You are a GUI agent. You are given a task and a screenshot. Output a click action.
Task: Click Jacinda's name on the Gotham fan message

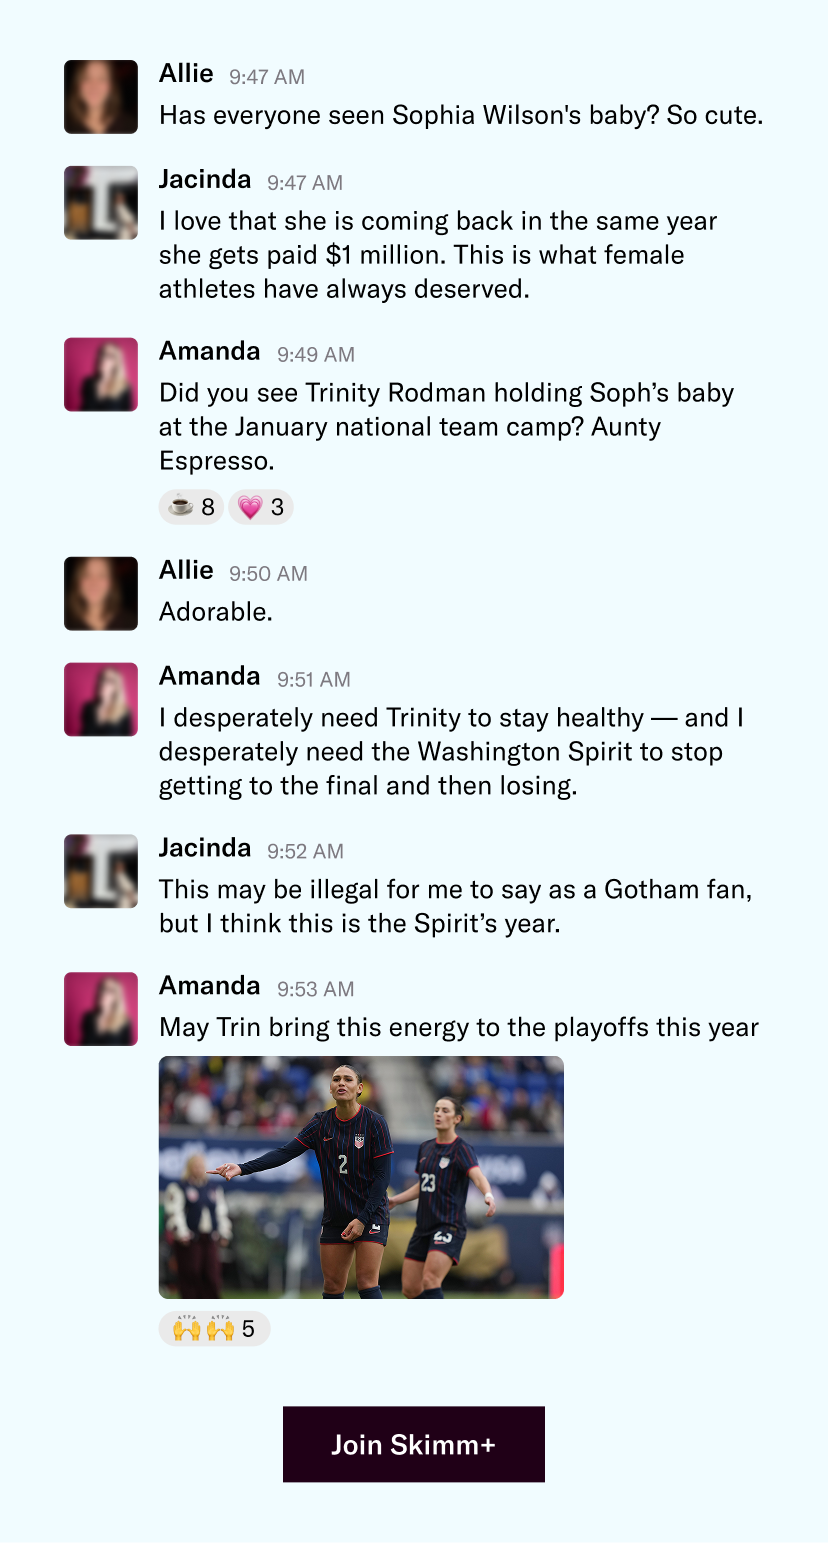[205, 848]
